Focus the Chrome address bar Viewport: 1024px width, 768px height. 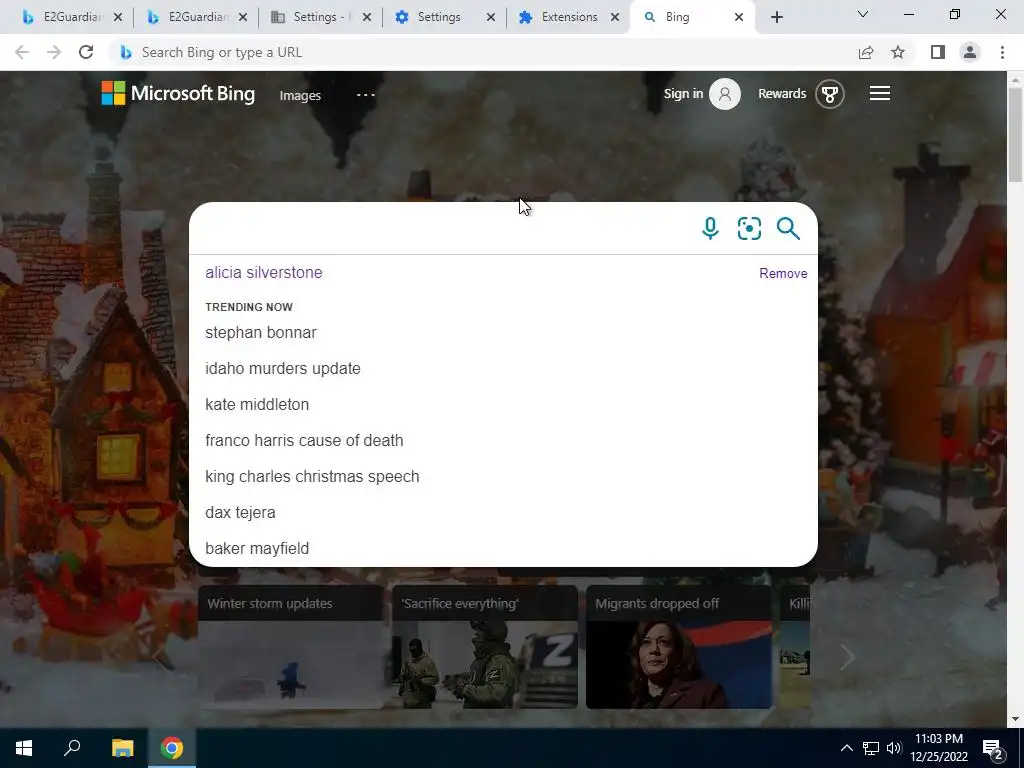483,52
